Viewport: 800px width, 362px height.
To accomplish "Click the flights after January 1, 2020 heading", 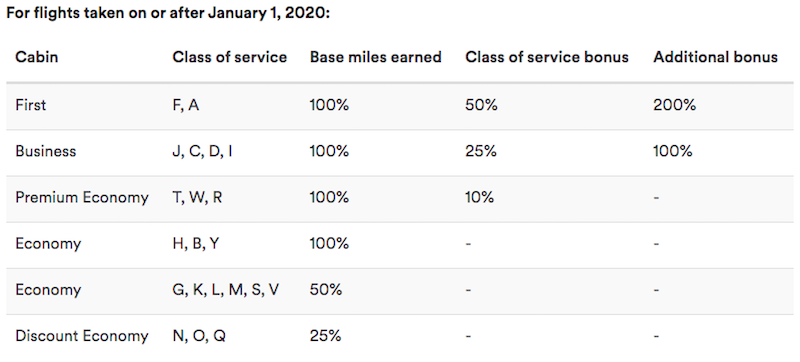I will [x=168, y=13].
